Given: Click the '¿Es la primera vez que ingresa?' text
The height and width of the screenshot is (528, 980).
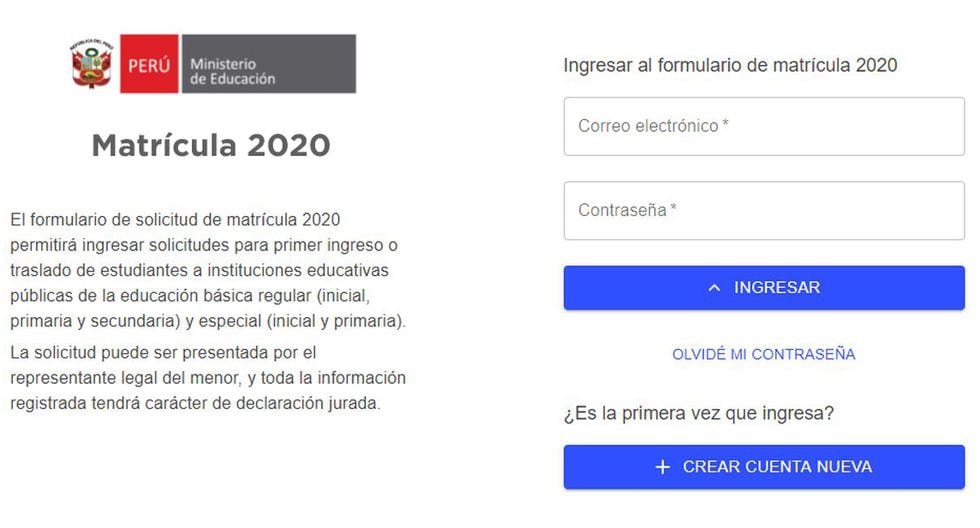Looking at the screenshot, I should coord(699,413).
